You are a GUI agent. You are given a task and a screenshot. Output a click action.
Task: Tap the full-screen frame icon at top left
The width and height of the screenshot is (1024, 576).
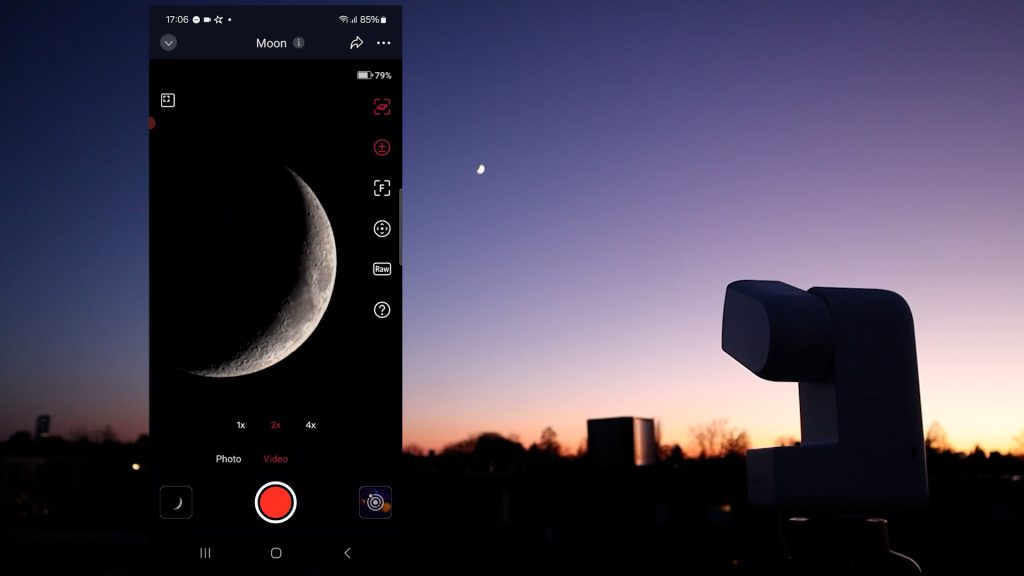pos(168,100)
